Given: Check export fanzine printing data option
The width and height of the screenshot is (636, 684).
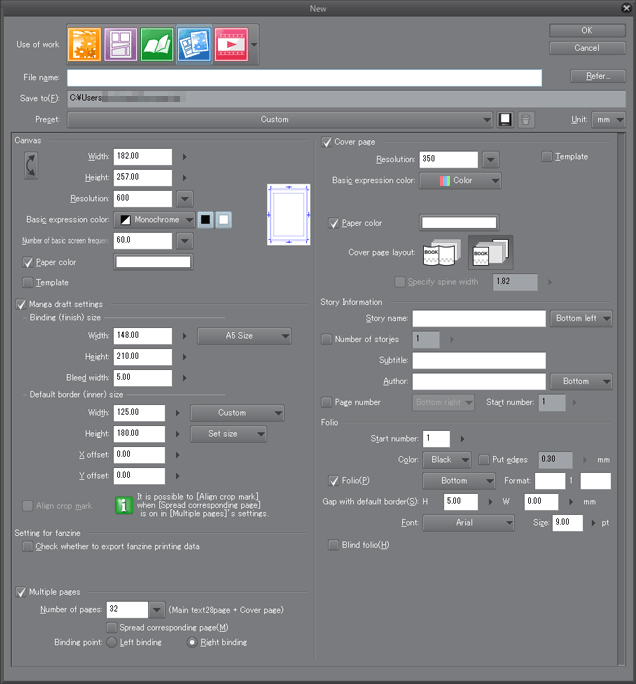Looking at the screenshot, I should point(28,547).
